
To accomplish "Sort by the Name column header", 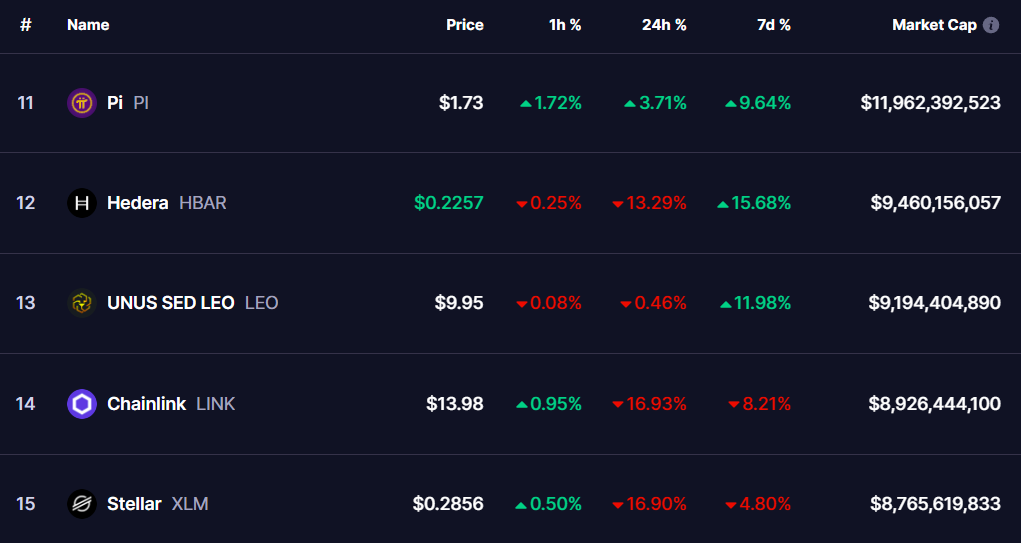I will coord(88,25).
